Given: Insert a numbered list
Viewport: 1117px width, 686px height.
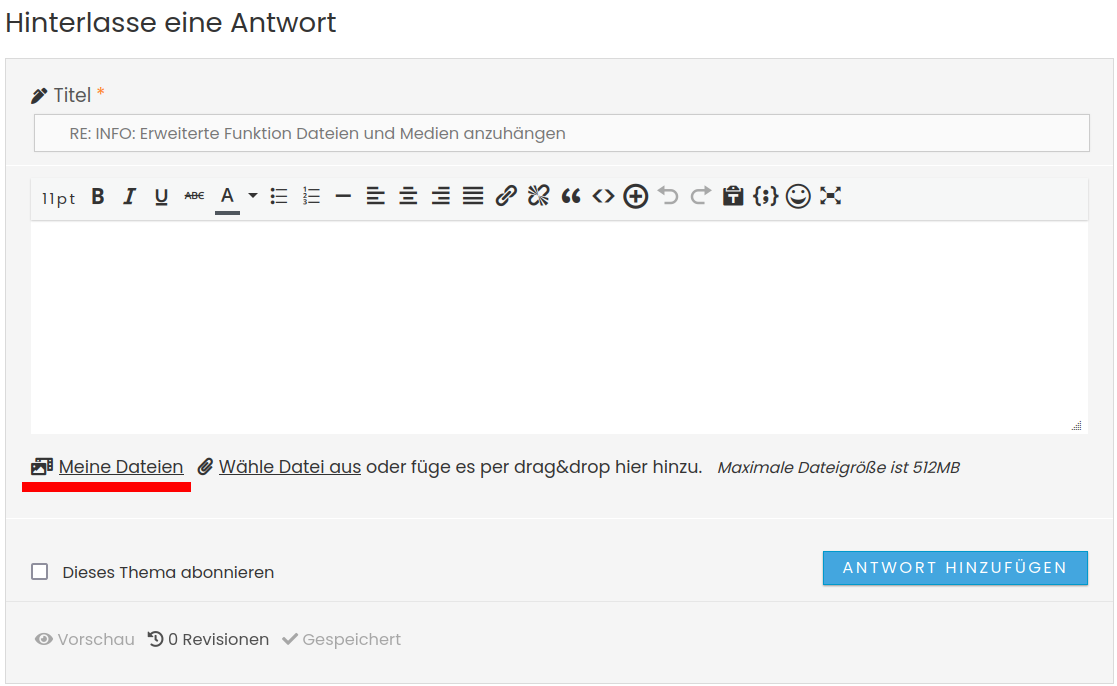Looking at the screenshot, I should (312, 197).
